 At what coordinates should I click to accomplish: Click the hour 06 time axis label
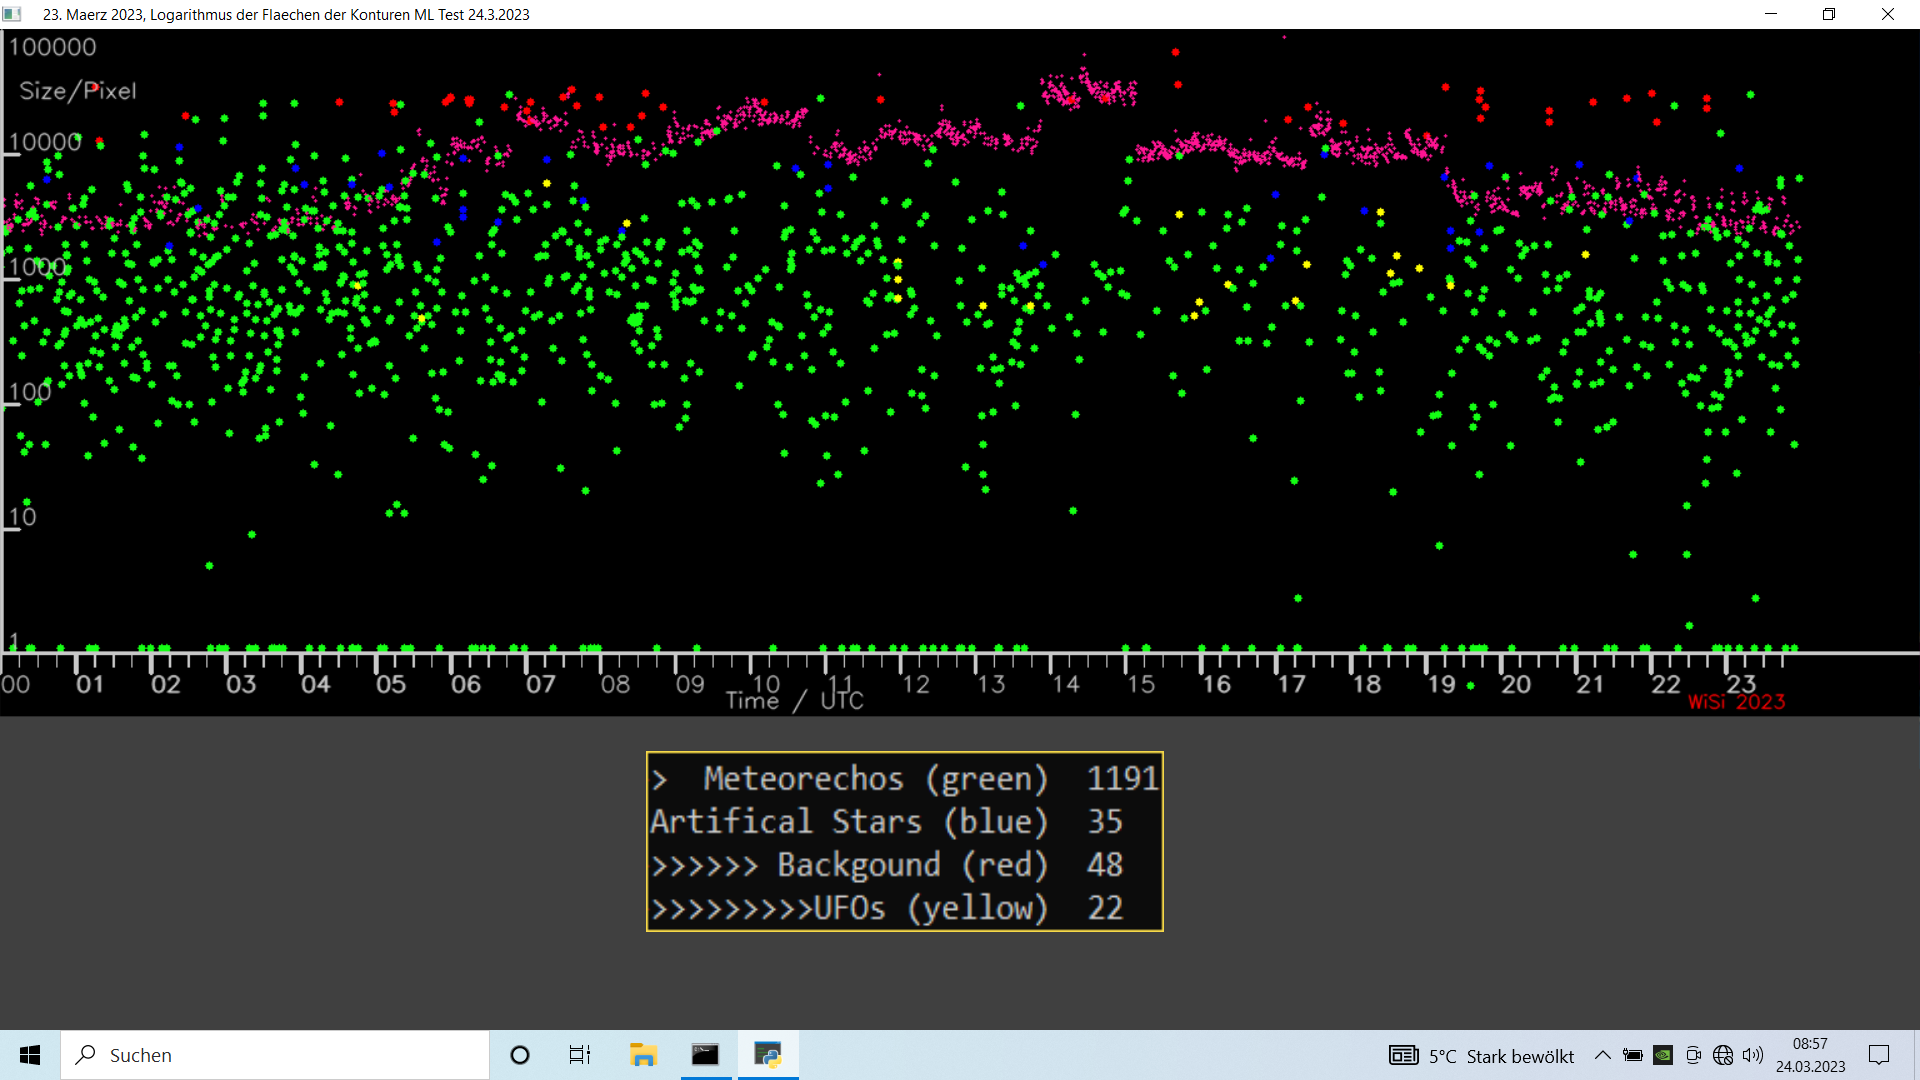[465, 684]
